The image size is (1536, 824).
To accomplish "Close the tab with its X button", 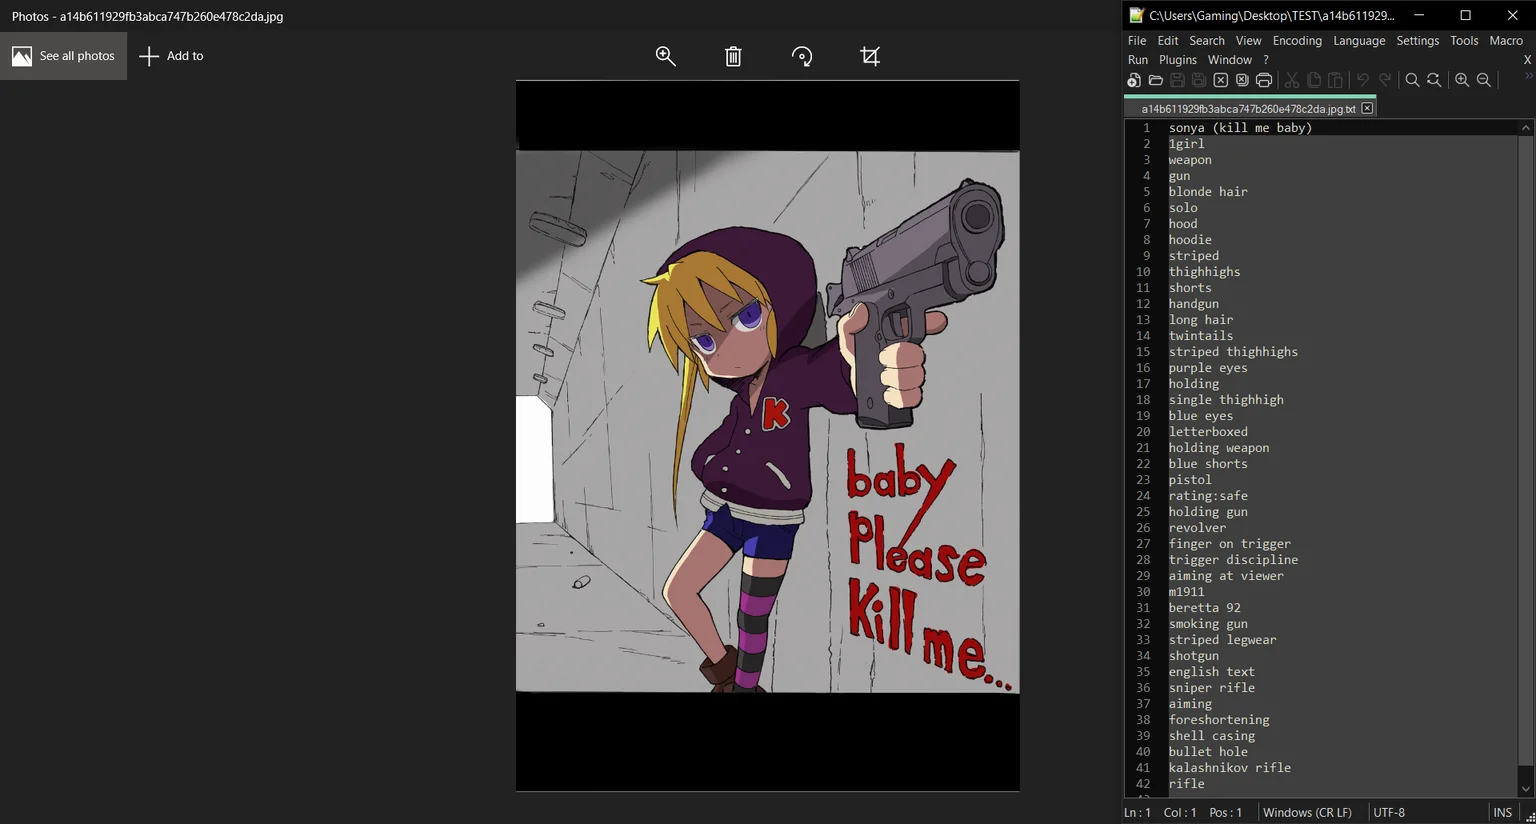I will (x=1367, y=108).
